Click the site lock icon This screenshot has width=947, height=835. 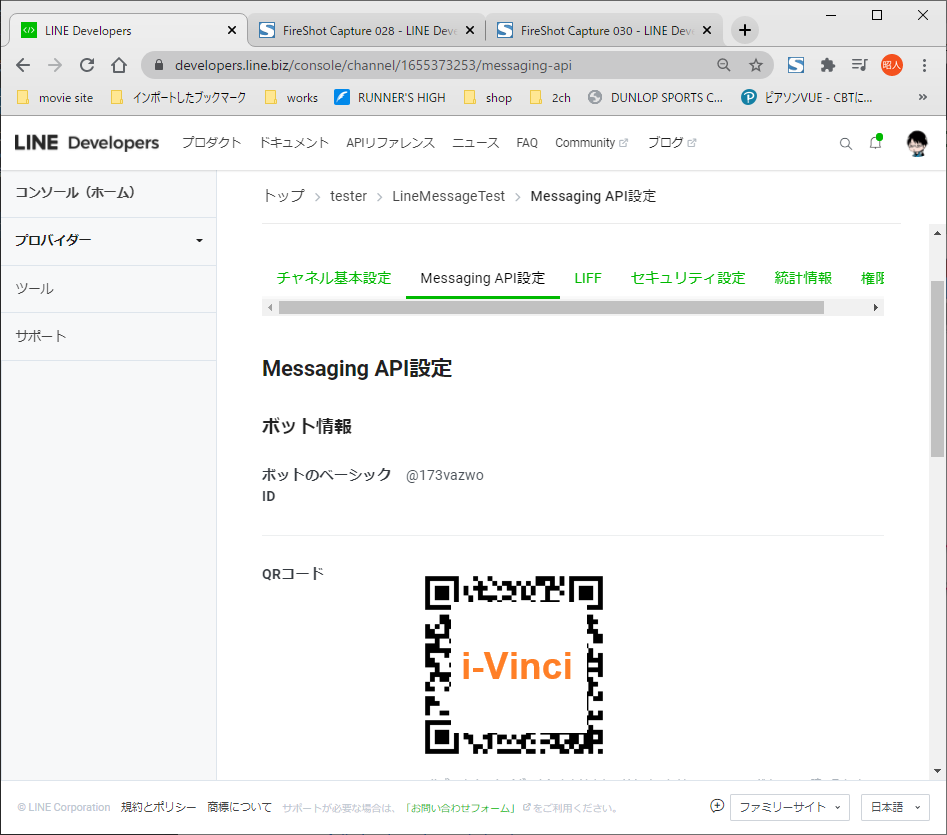click(159, 65)
